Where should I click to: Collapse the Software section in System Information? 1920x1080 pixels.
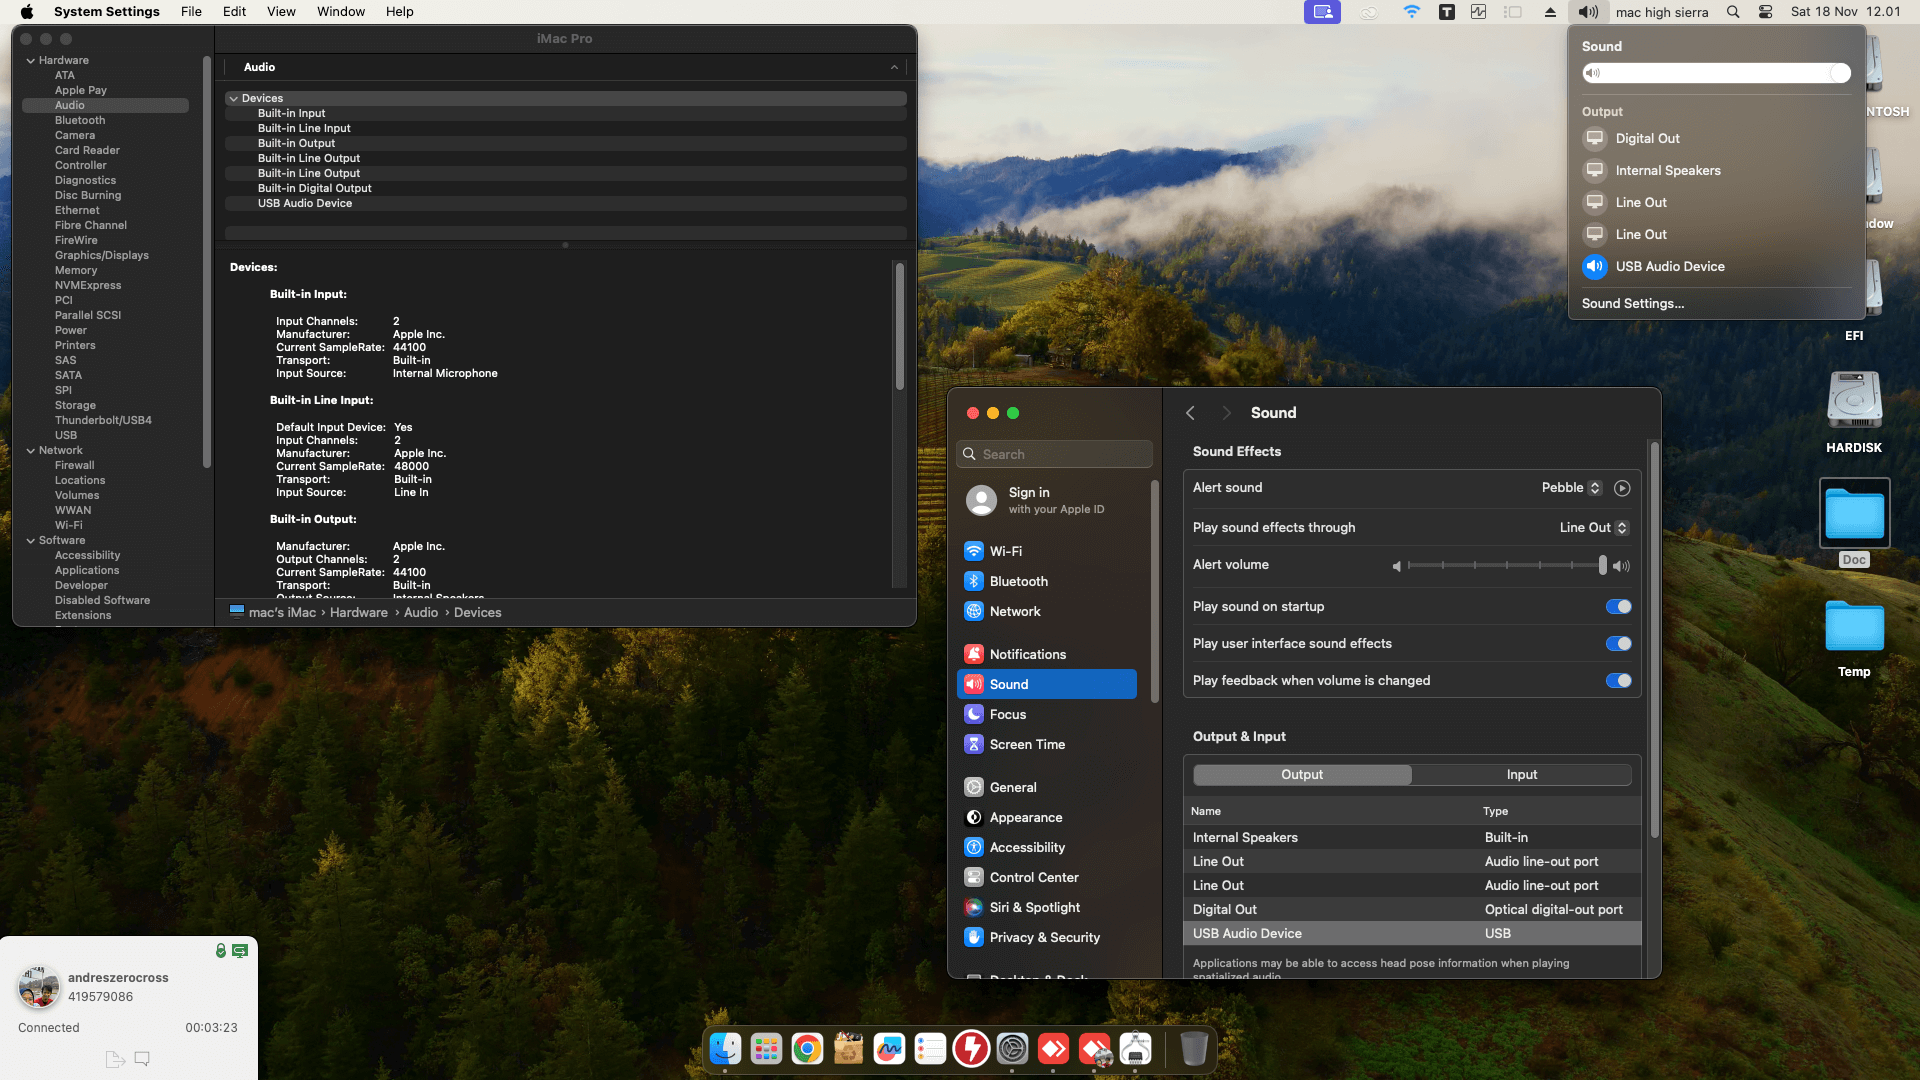click(31, 541)
